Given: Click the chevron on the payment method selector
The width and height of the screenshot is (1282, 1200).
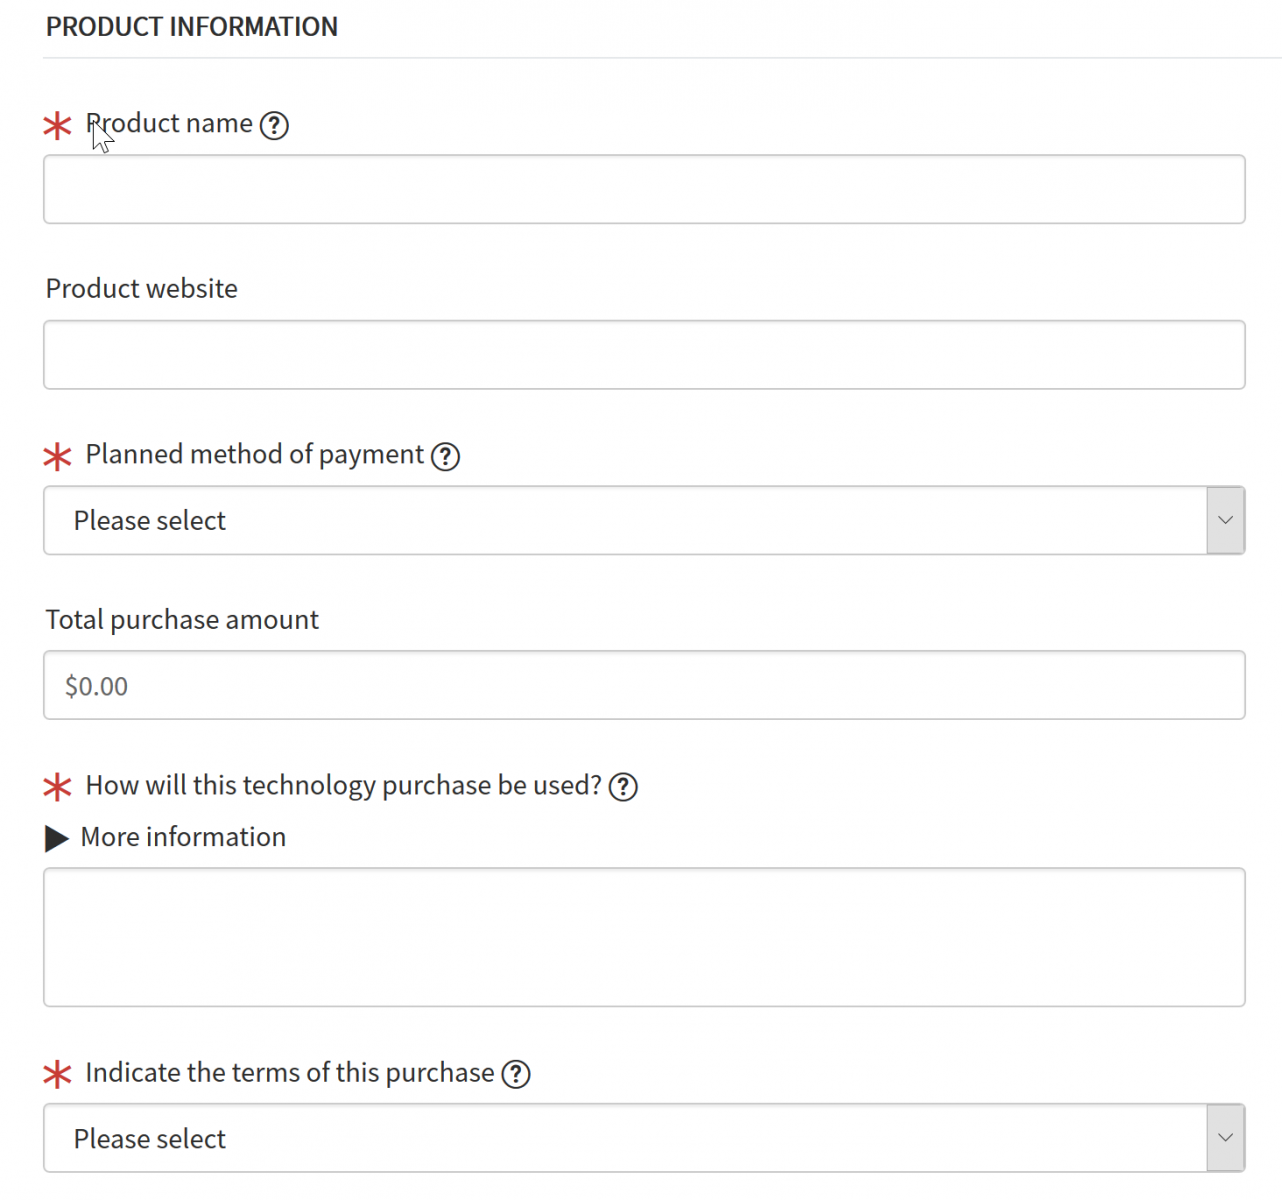Looking at the screenshot, I should click(1225, 520).
